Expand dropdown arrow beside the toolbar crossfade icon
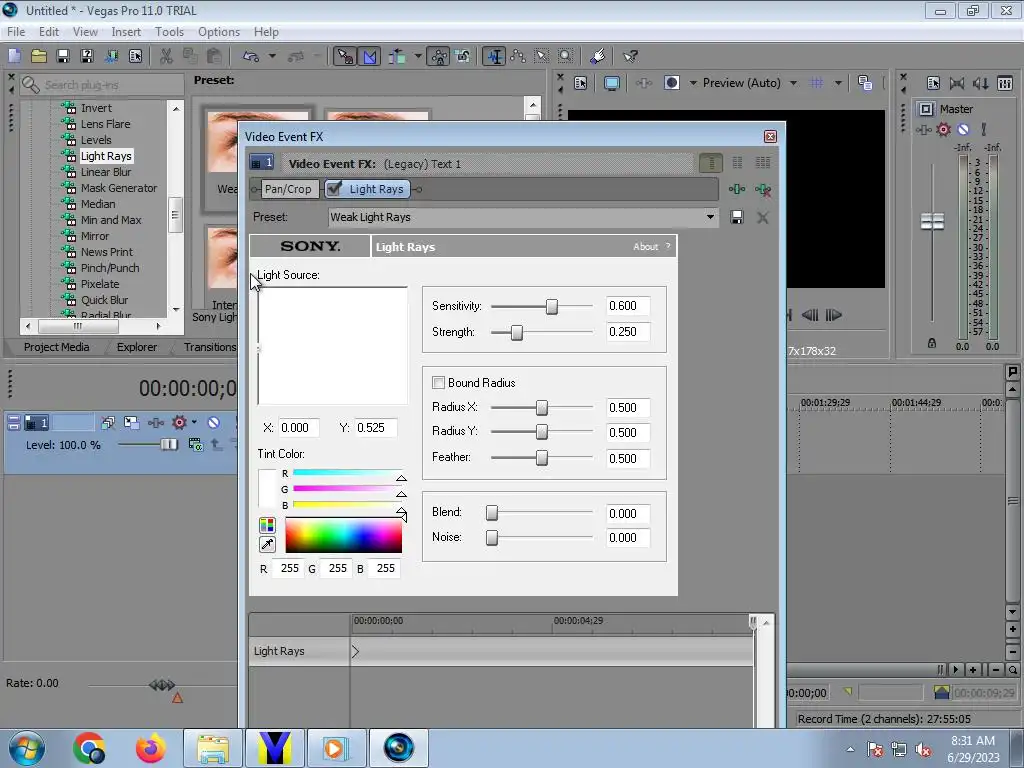 click(417, 56)
